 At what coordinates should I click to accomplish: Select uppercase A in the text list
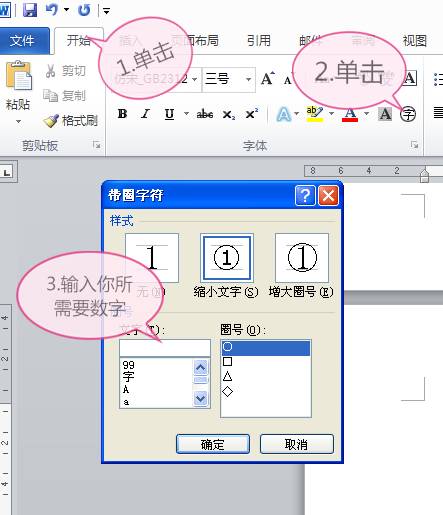click(x=126, y=389)
